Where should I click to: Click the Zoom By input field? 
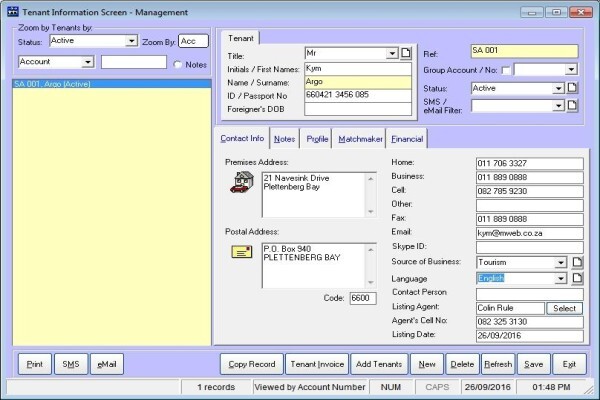coord(194,41)
